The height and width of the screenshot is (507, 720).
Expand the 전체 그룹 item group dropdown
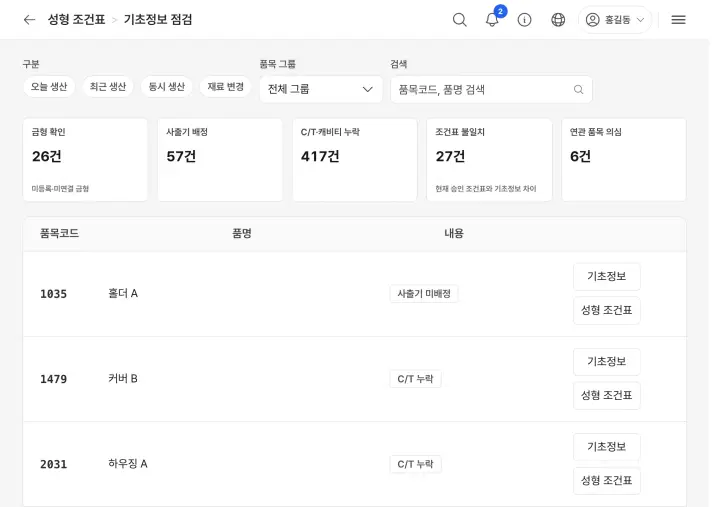pos(321,89)
